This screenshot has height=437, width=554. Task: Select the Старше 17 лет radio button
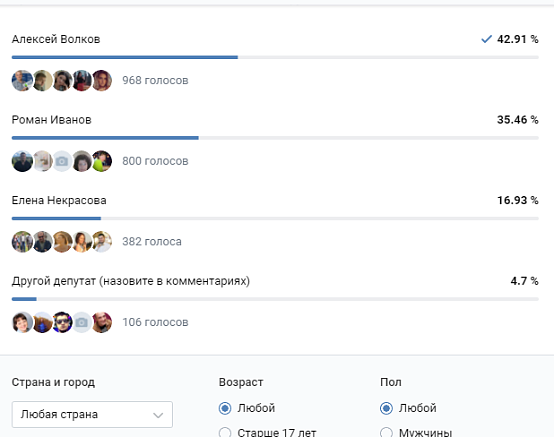[x=225, y=432]
